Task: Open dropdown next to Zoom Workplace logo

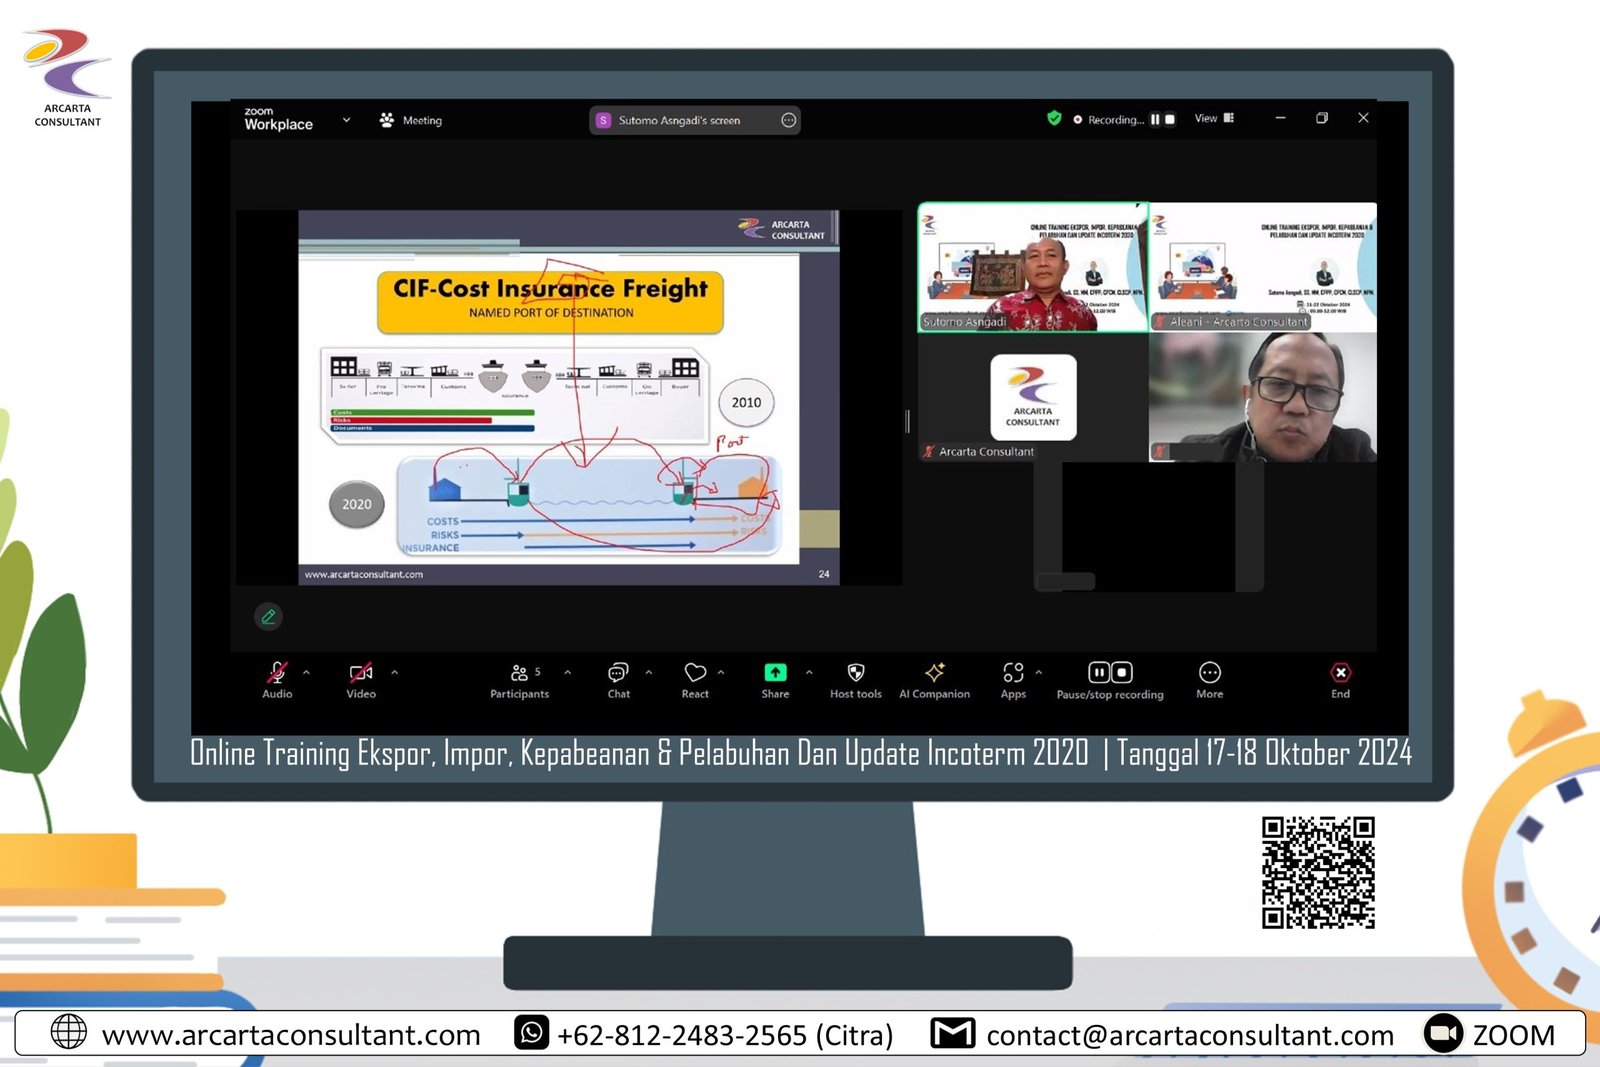Action: pyautogui.click(x=346, y=120)
